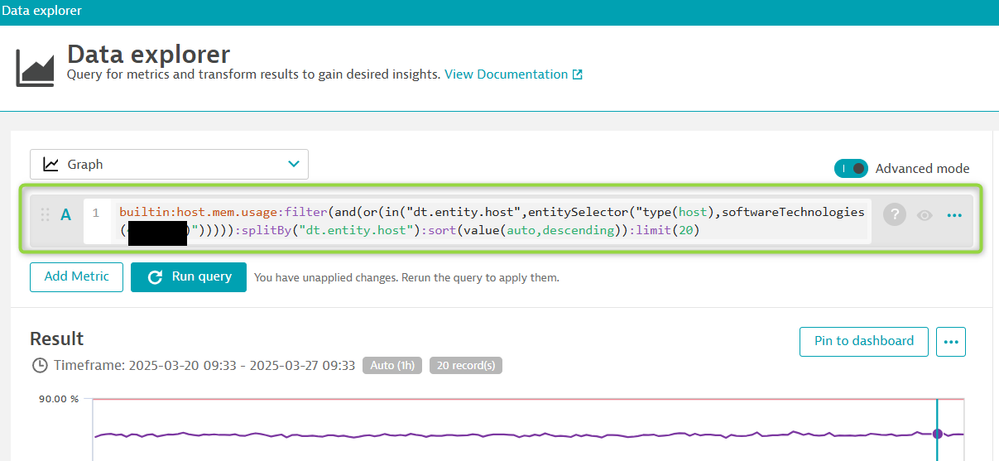Image resolution: width=999 pixels, height=461 pixels.
Task: Click the clock icon next to Timeframe
Action: pos(39,366)
